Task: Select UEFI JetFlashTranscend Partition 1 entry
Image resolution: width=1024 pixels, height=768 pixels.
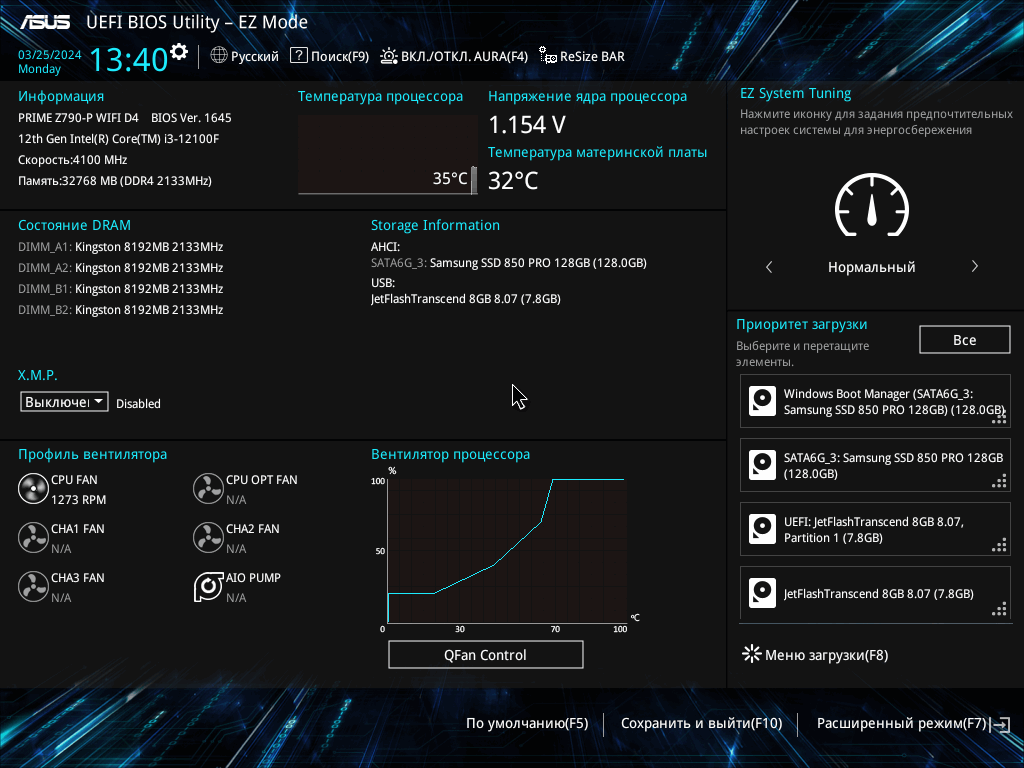Action: pos(875,530)
